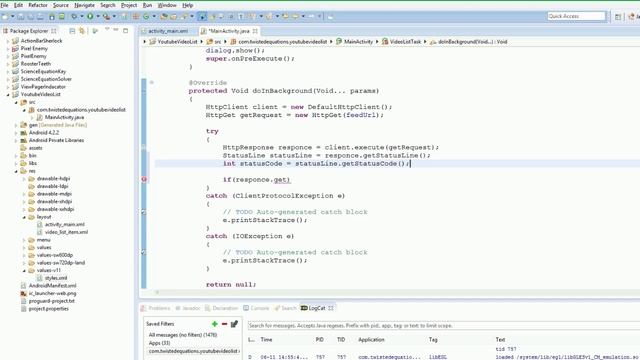Viewport: 640px width, 360px height.
Task: Switch to the Problems view tab
Action: point(156,308)
